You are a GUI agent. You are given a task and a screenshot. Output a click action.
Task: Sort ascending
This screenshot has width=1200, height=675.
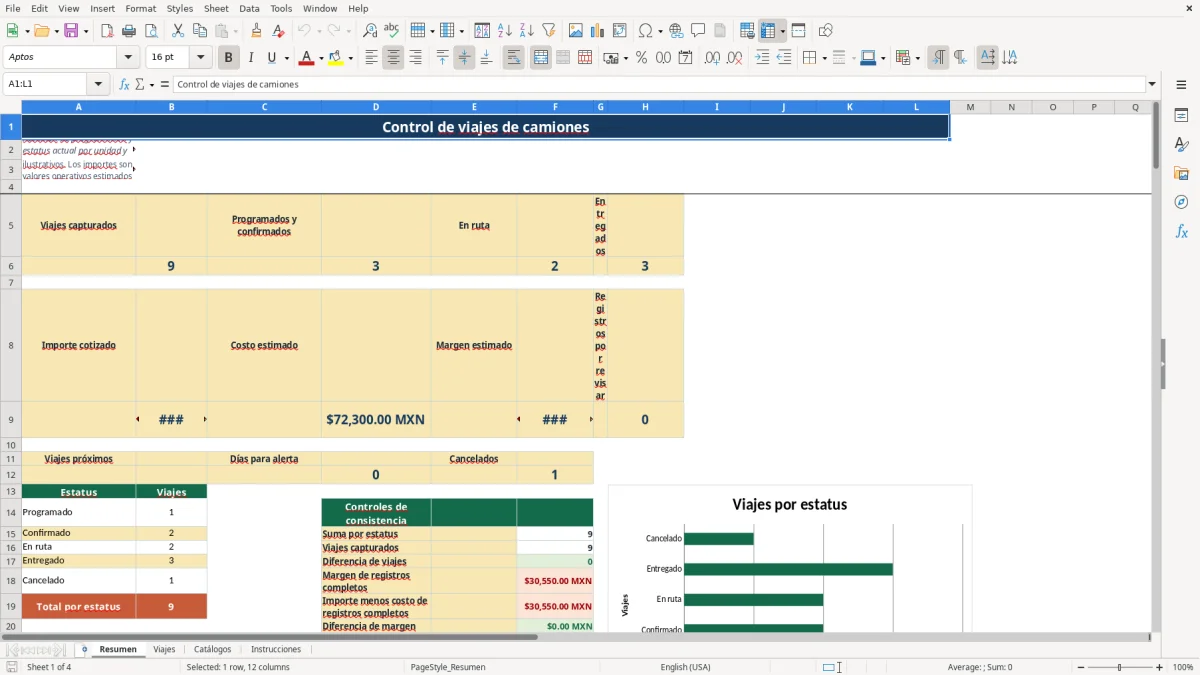pyautogui.click(x=505, y=31)
